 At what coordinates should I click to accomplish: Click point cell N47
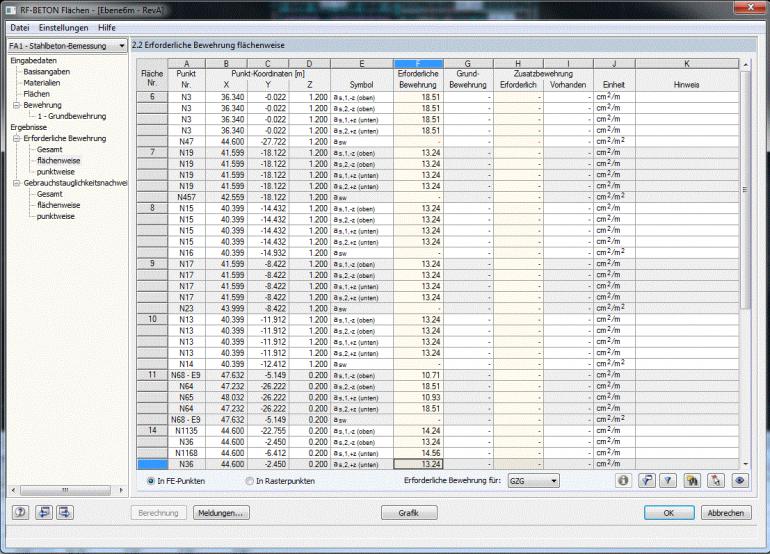[x=186, y=141]
